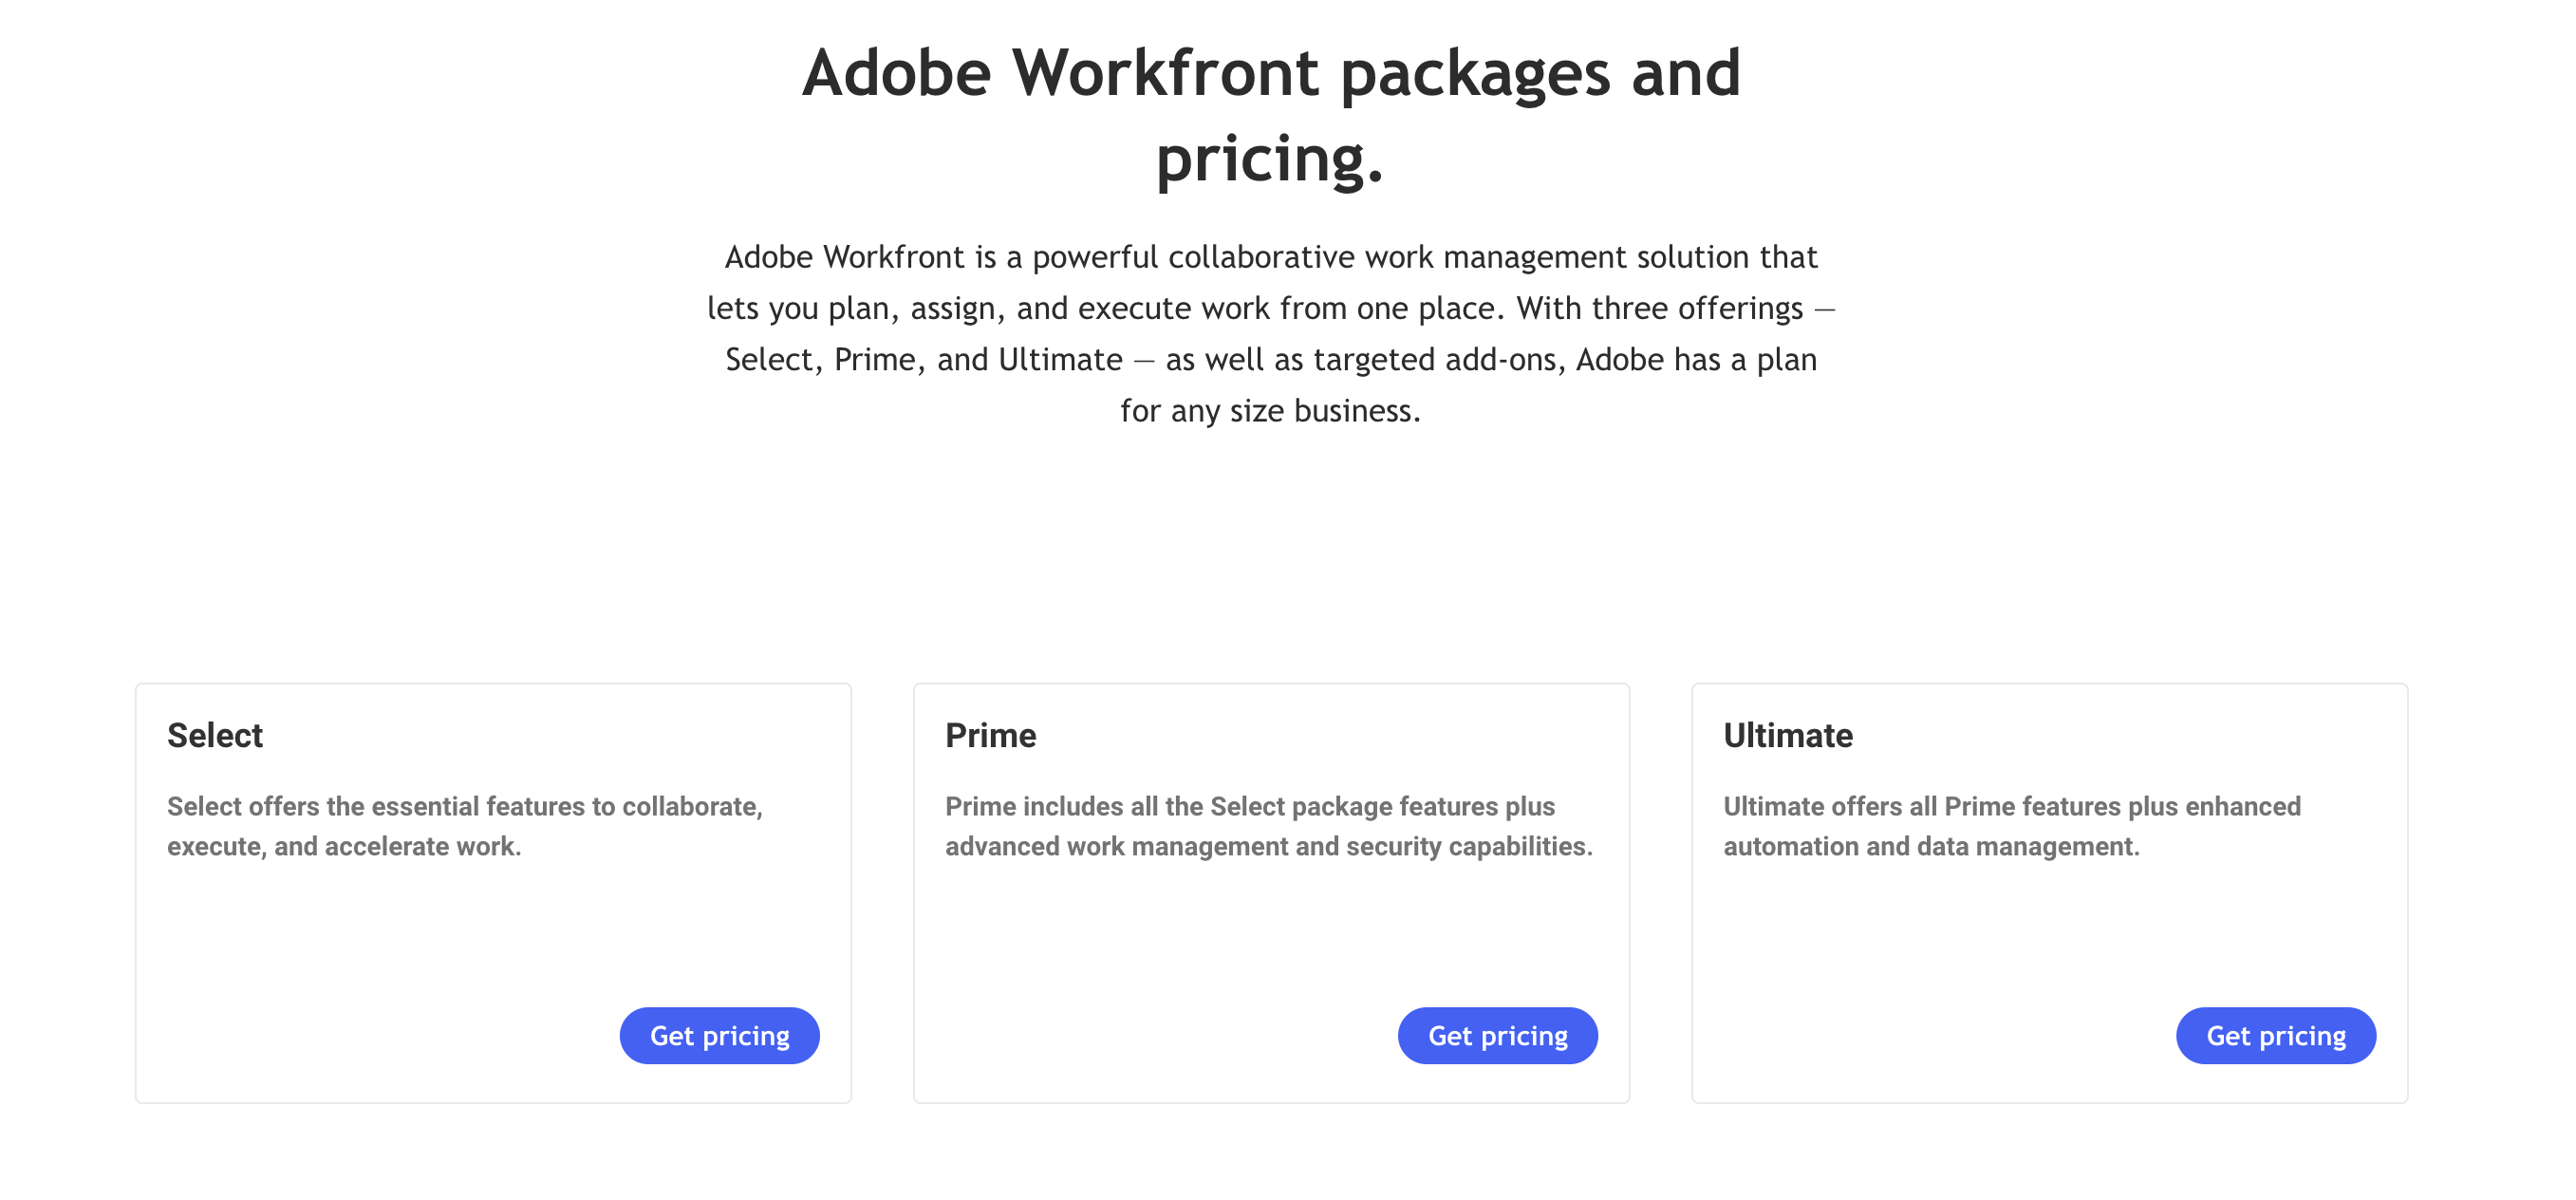The image size is (2576, 1200).
Task: Click the Select package heading
Action: (x=214, y=735)
